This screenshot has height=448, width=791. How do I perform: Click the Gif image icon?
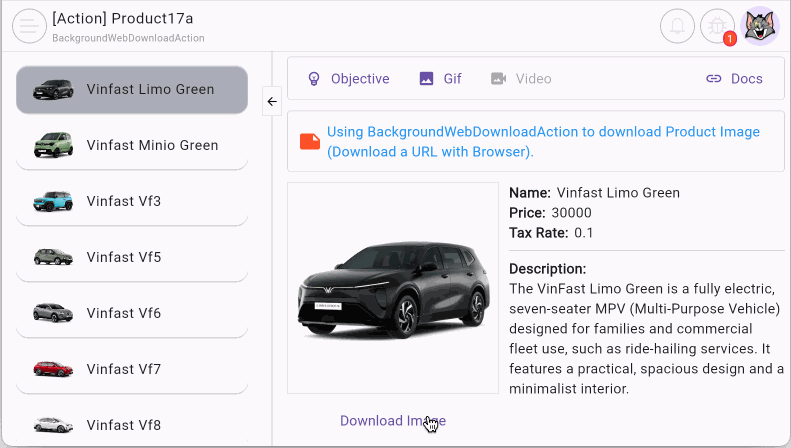tap(427, 79)
